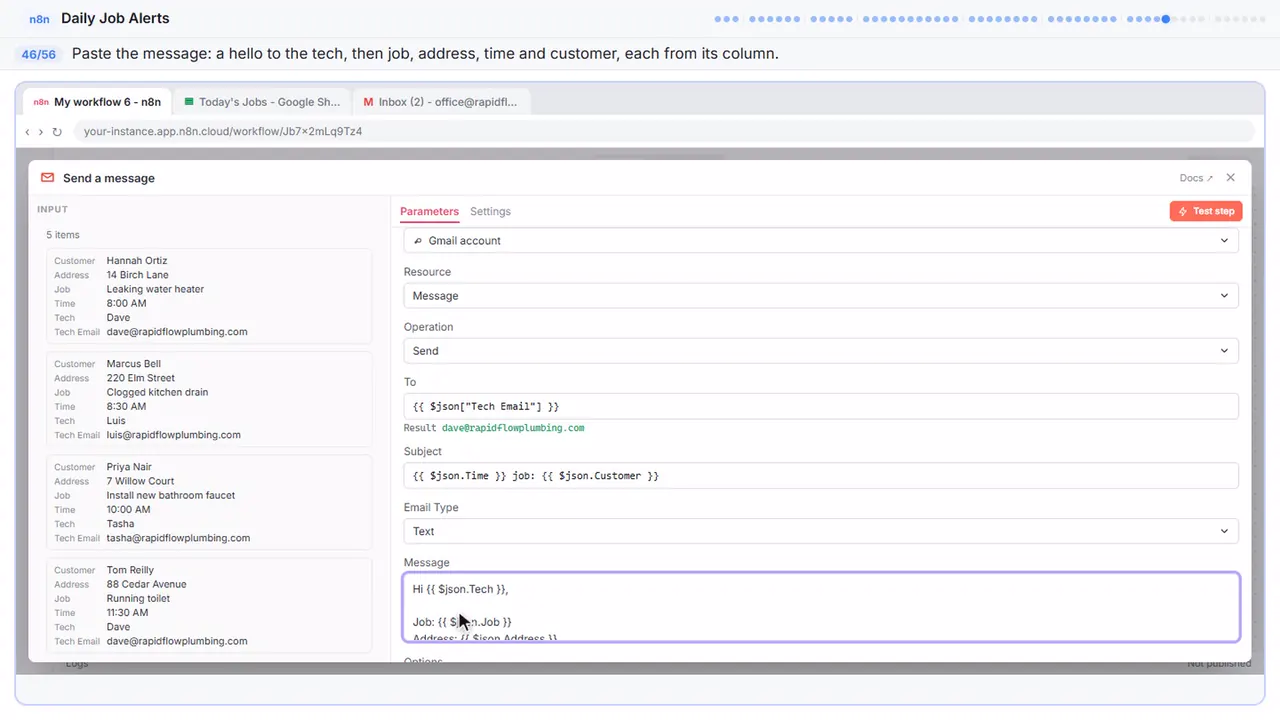
Task: Click the browser back arrow
Action: coord(27,132)
